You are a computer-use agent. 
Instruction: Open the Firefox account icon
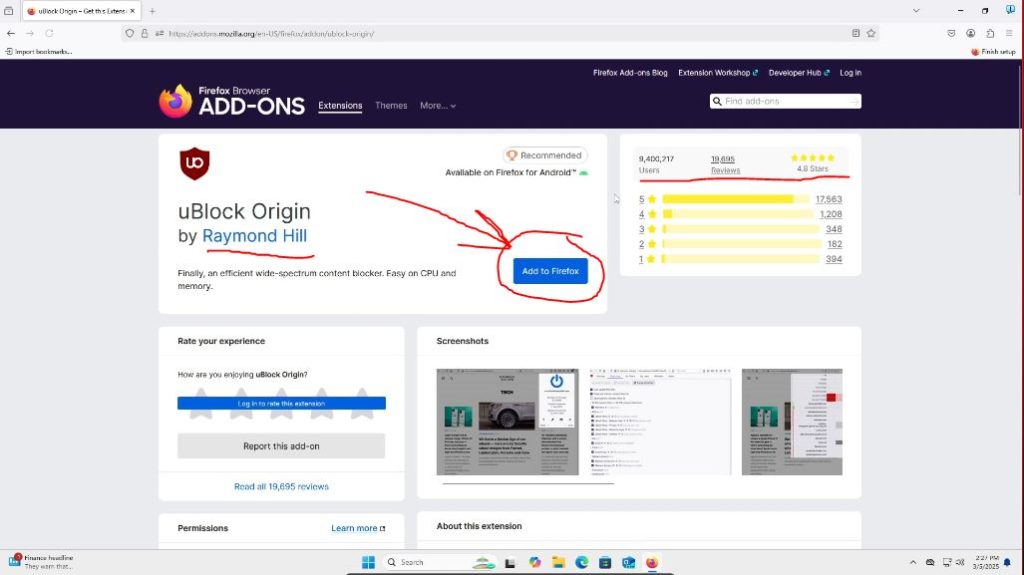pos(970,33)
